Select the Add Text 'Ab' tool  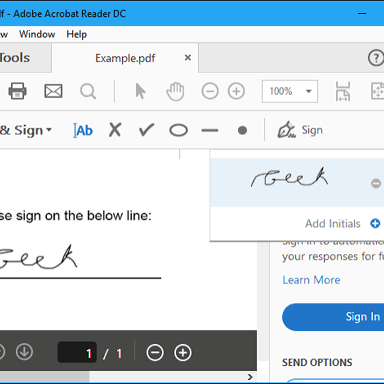[x=83, y=130]
